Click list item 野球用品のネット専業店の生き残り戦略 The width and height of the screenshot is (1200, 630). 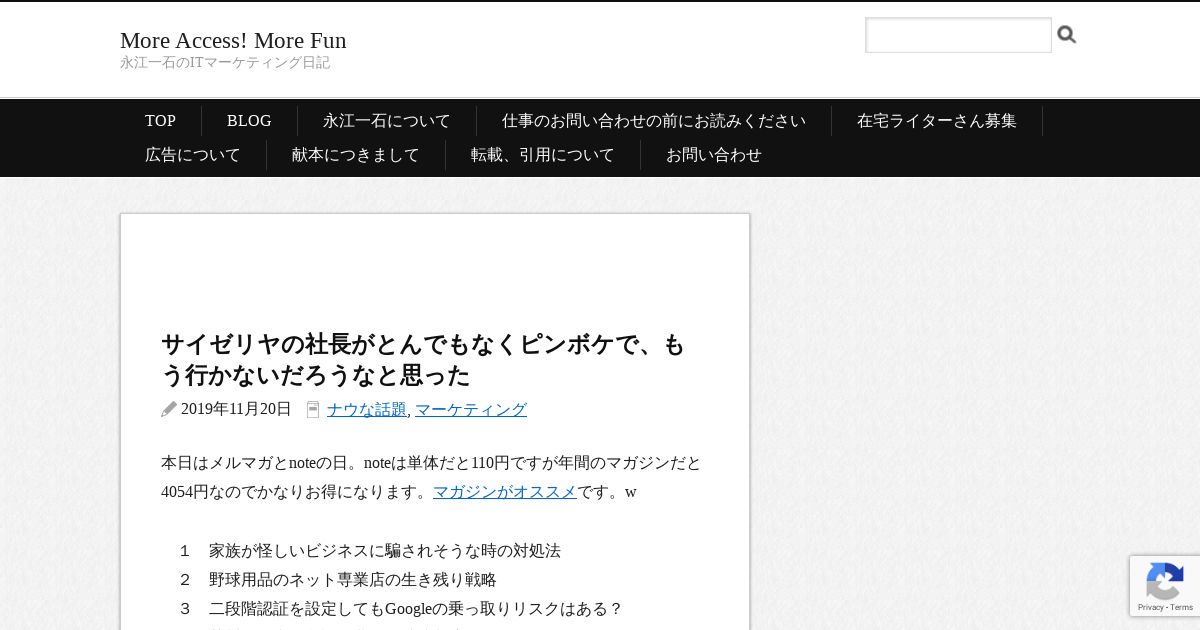pos(353,580)
